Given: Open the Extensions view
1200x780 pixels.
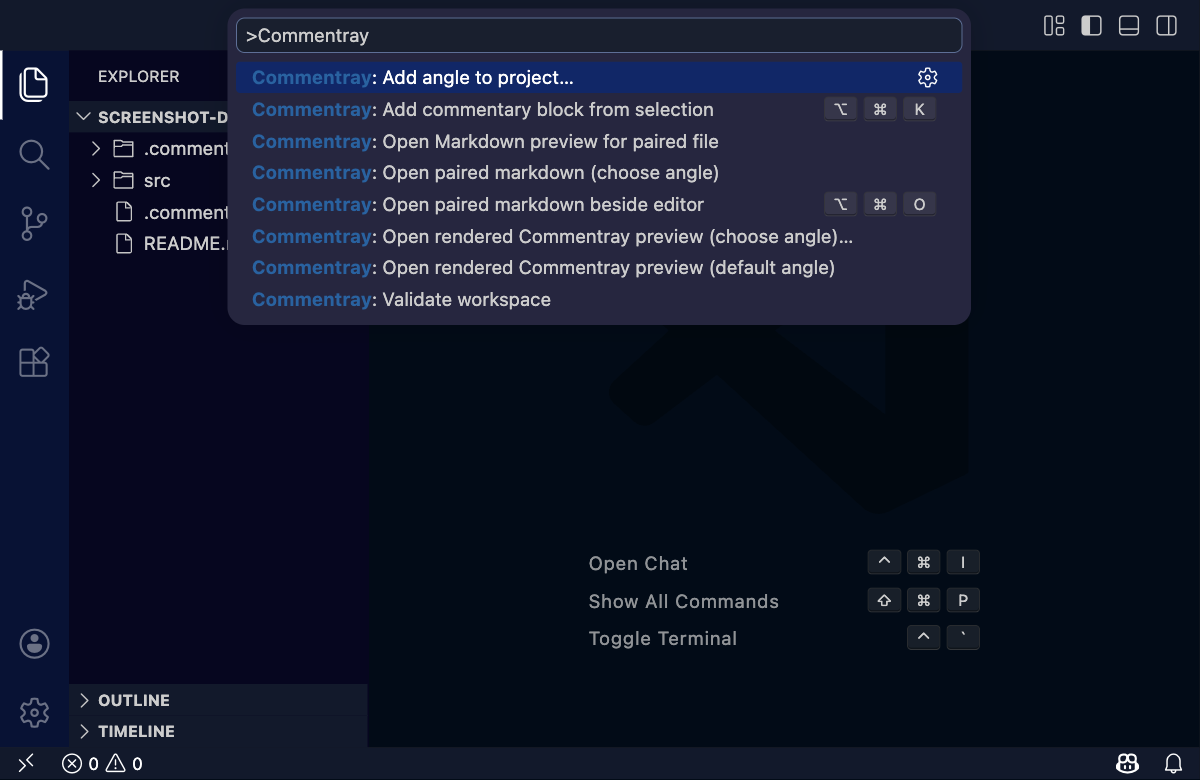Looking at the screenshot, I should tap(34, 362).
